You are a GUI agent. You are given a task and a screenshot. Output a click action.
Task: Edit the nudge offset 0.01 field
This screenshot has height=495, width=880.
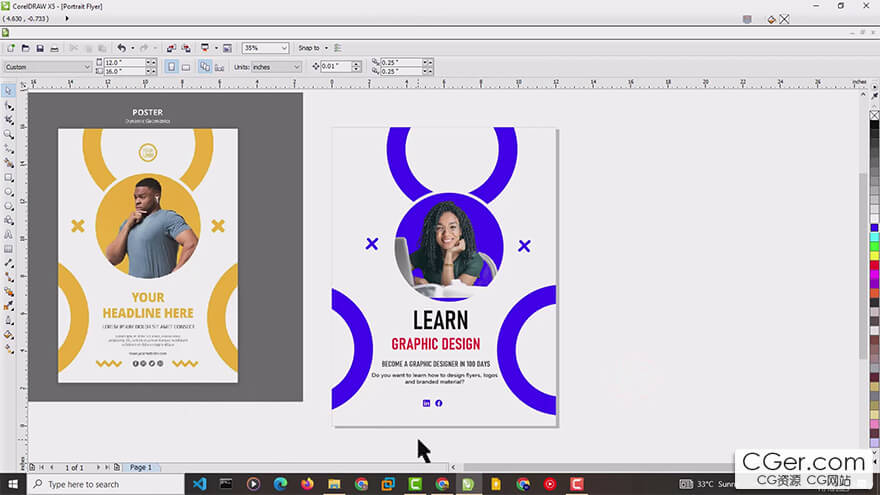click(336, 66)
